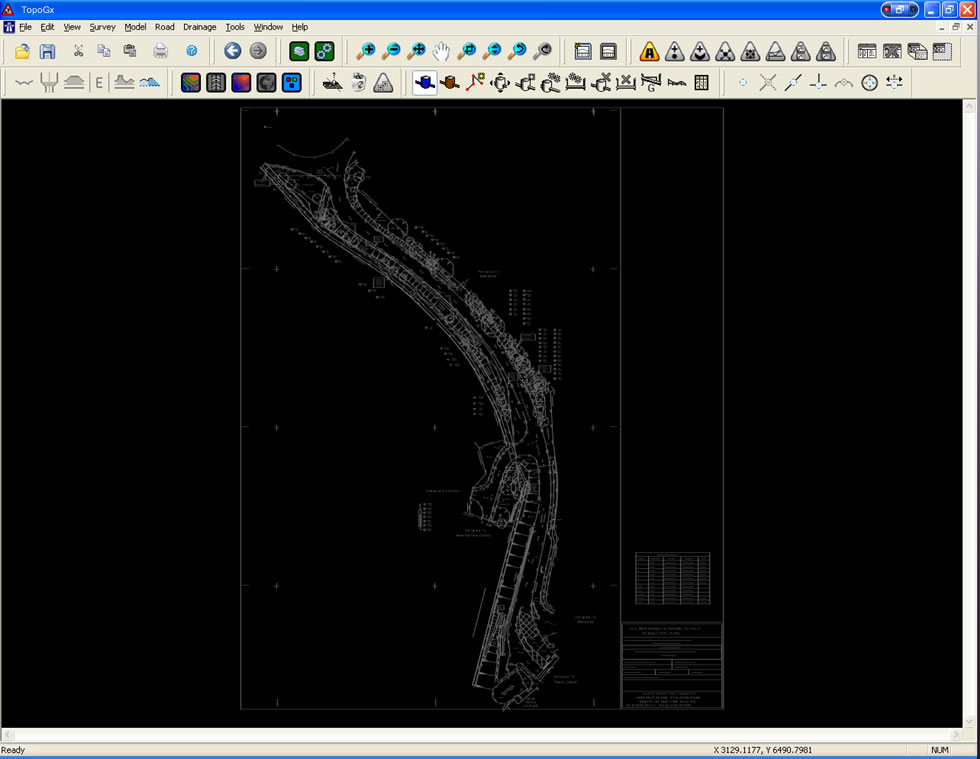Click the blue-framed window view icon
The height and width of the screenshot is (759, 980).
pyautogui.click(x=583, y=51)
